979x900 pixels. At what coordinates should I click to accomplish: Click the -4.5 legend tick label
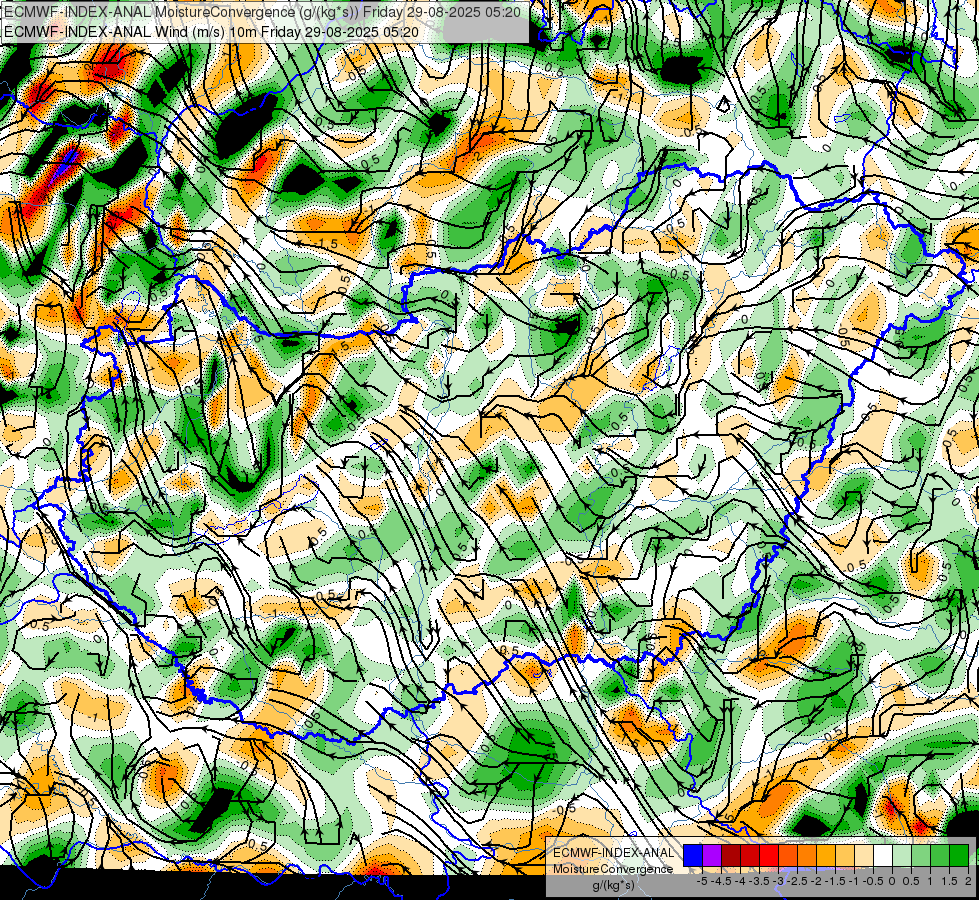pos(721,881)
